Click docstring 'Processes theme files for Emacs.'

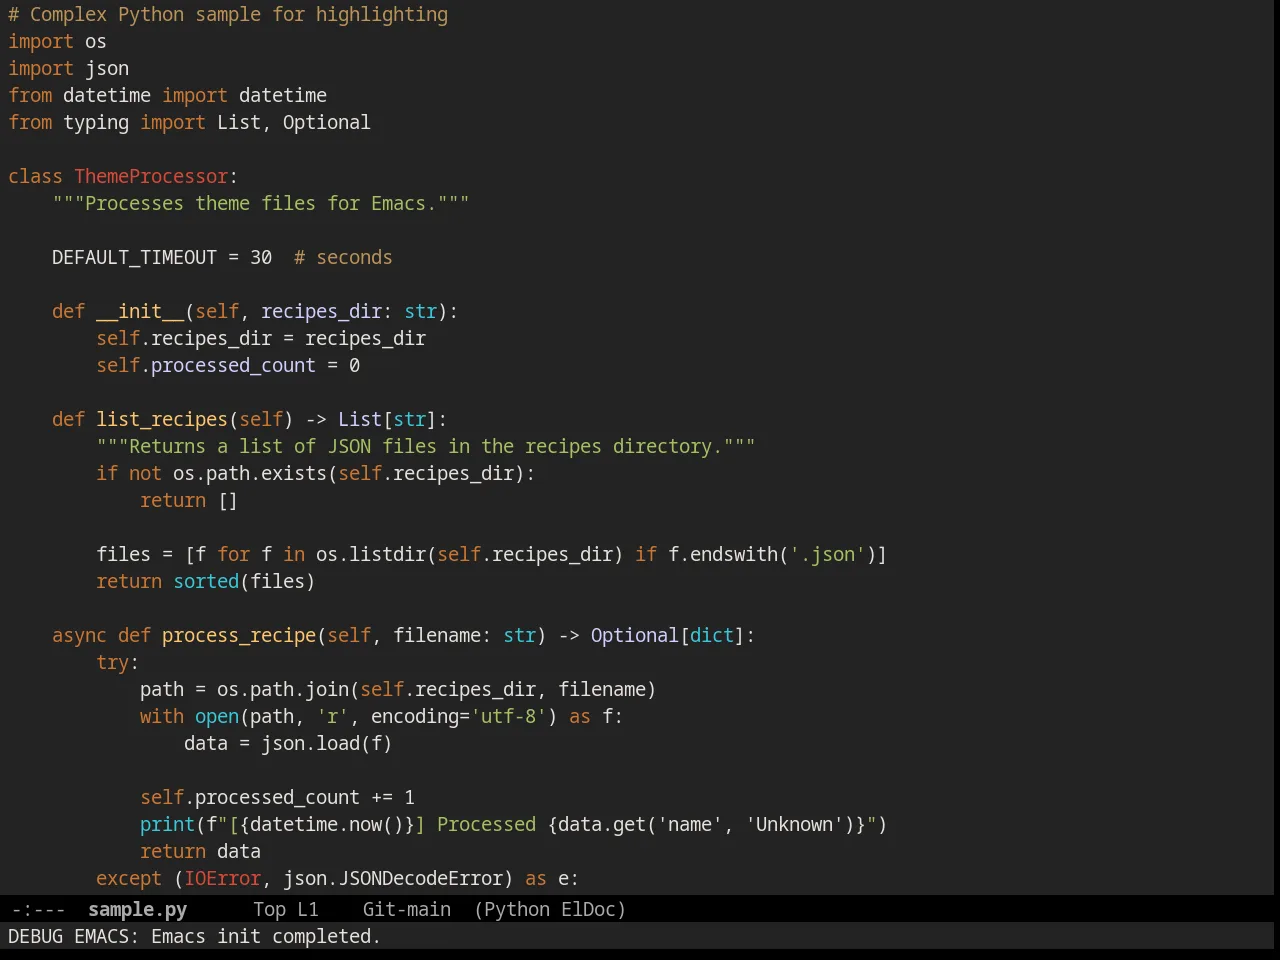point(260,203)
